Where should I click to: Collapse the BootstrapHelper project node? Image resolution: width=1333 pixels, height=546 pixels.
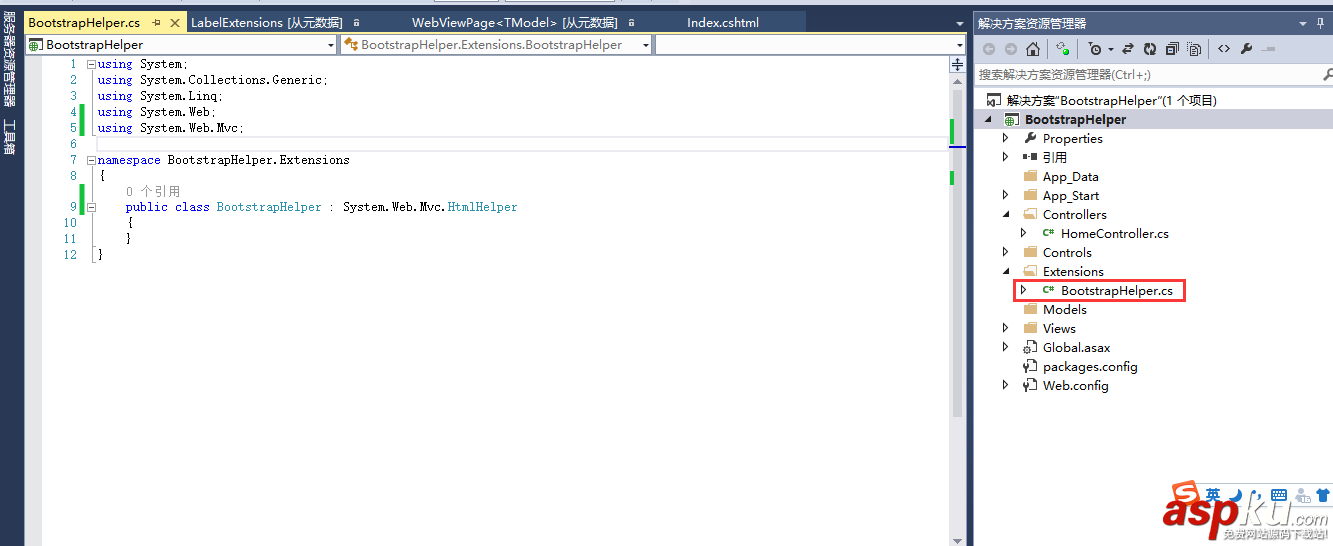[989, 119]
